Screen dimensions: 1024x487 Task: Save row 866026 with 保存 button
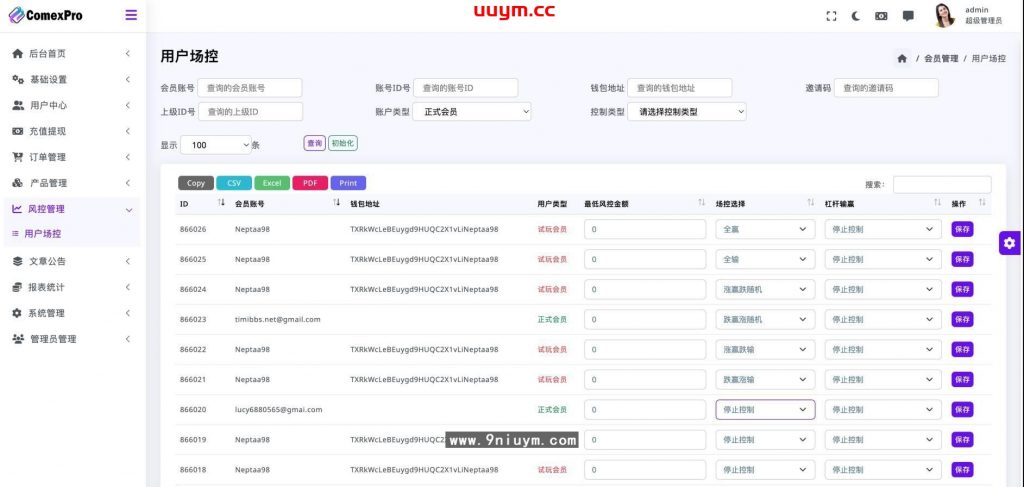coord(961,229)
